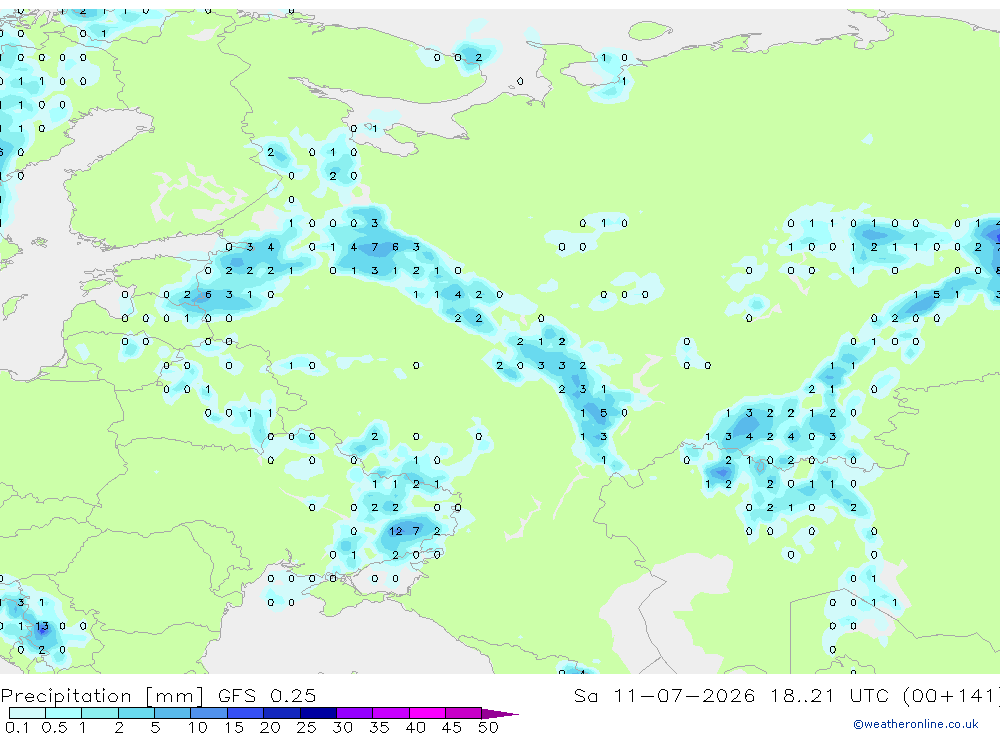
Task: Select legend swatch between 1 and 2
Action: (100, 713)
